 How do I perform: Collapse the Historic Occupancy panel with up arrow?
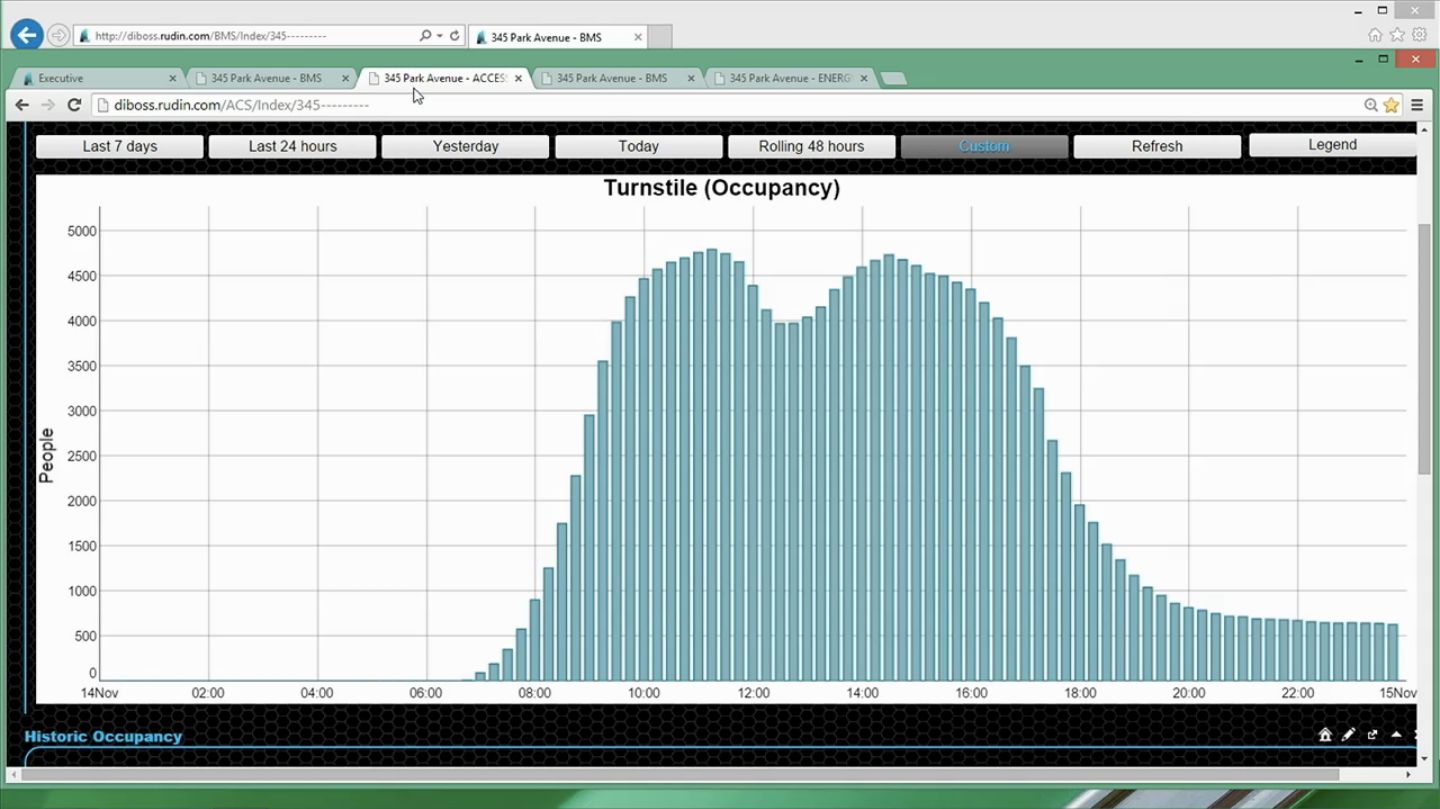pos(1396,735)
